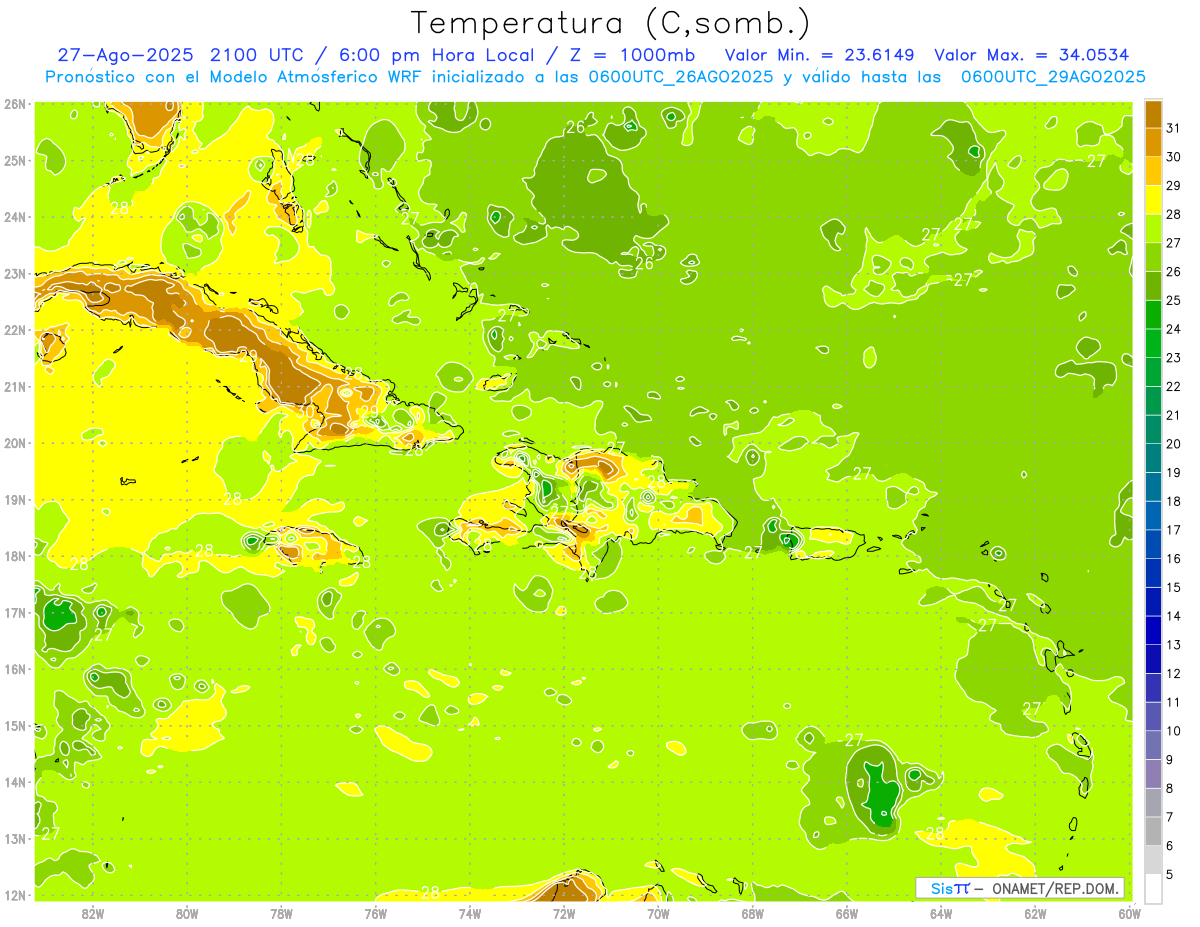1200x927 pixels.
Task: Click the 74W longitude axis label
Action: [470, 913]
